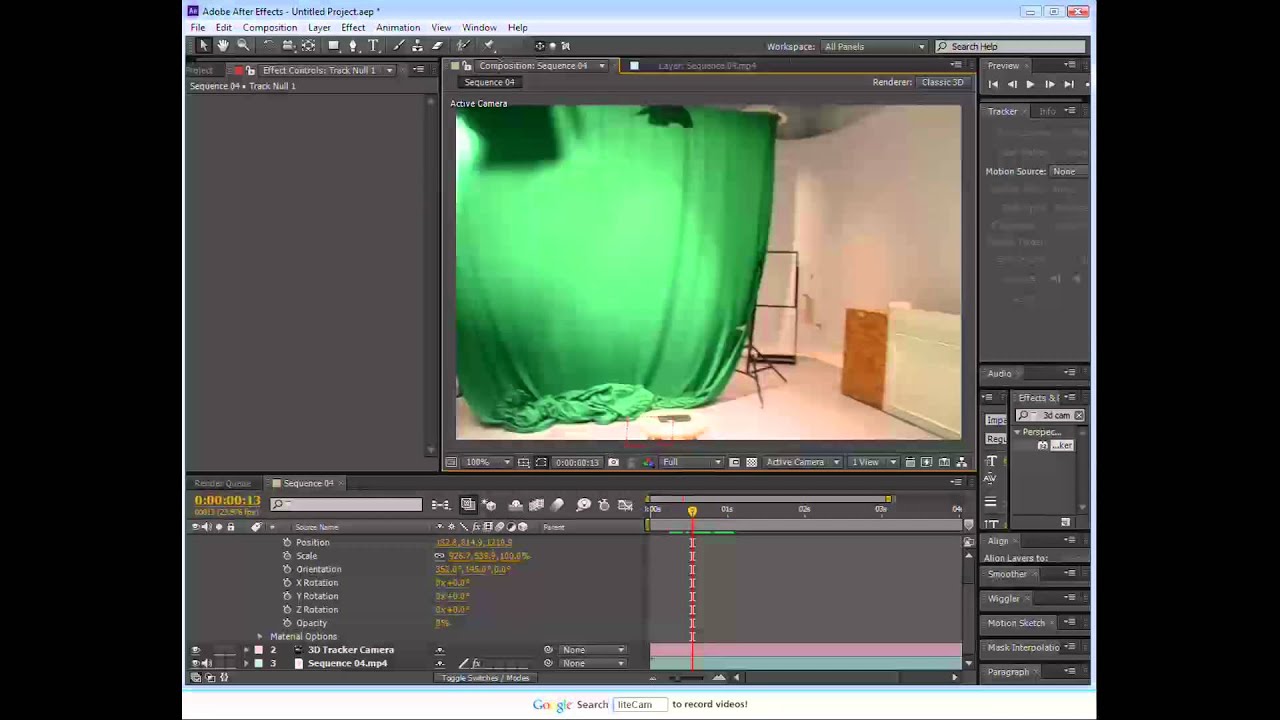
Task: Toggle X Rotation stopwatch keyframing
Action: pyautogui.click(x=287, y=583)
